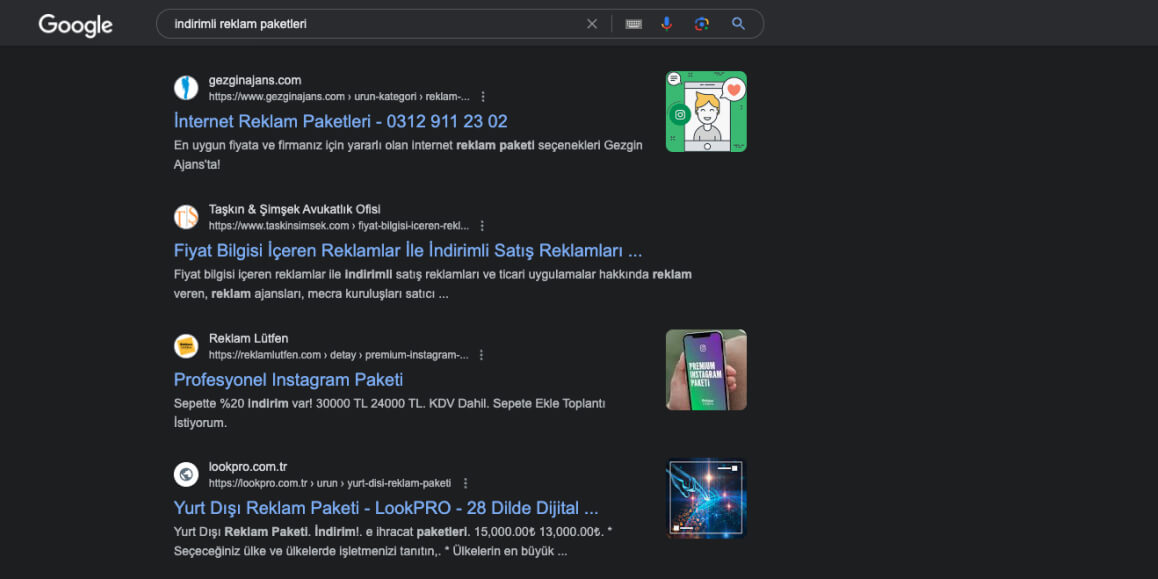
Task: Click snippet starting 'Fiyat bilgisi içeren reklamlar ile'
Action: coord(433,284)
